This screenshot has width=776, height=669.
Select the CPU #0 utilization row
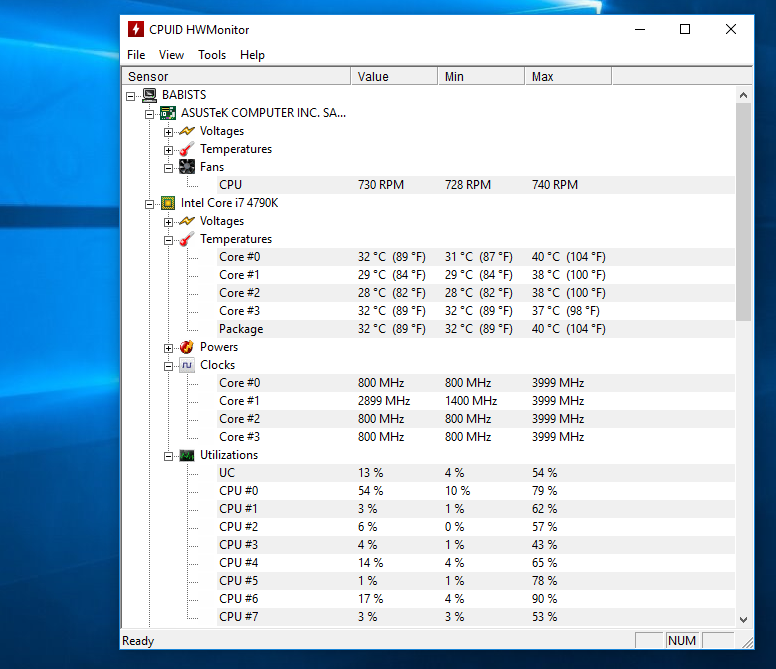476,491
